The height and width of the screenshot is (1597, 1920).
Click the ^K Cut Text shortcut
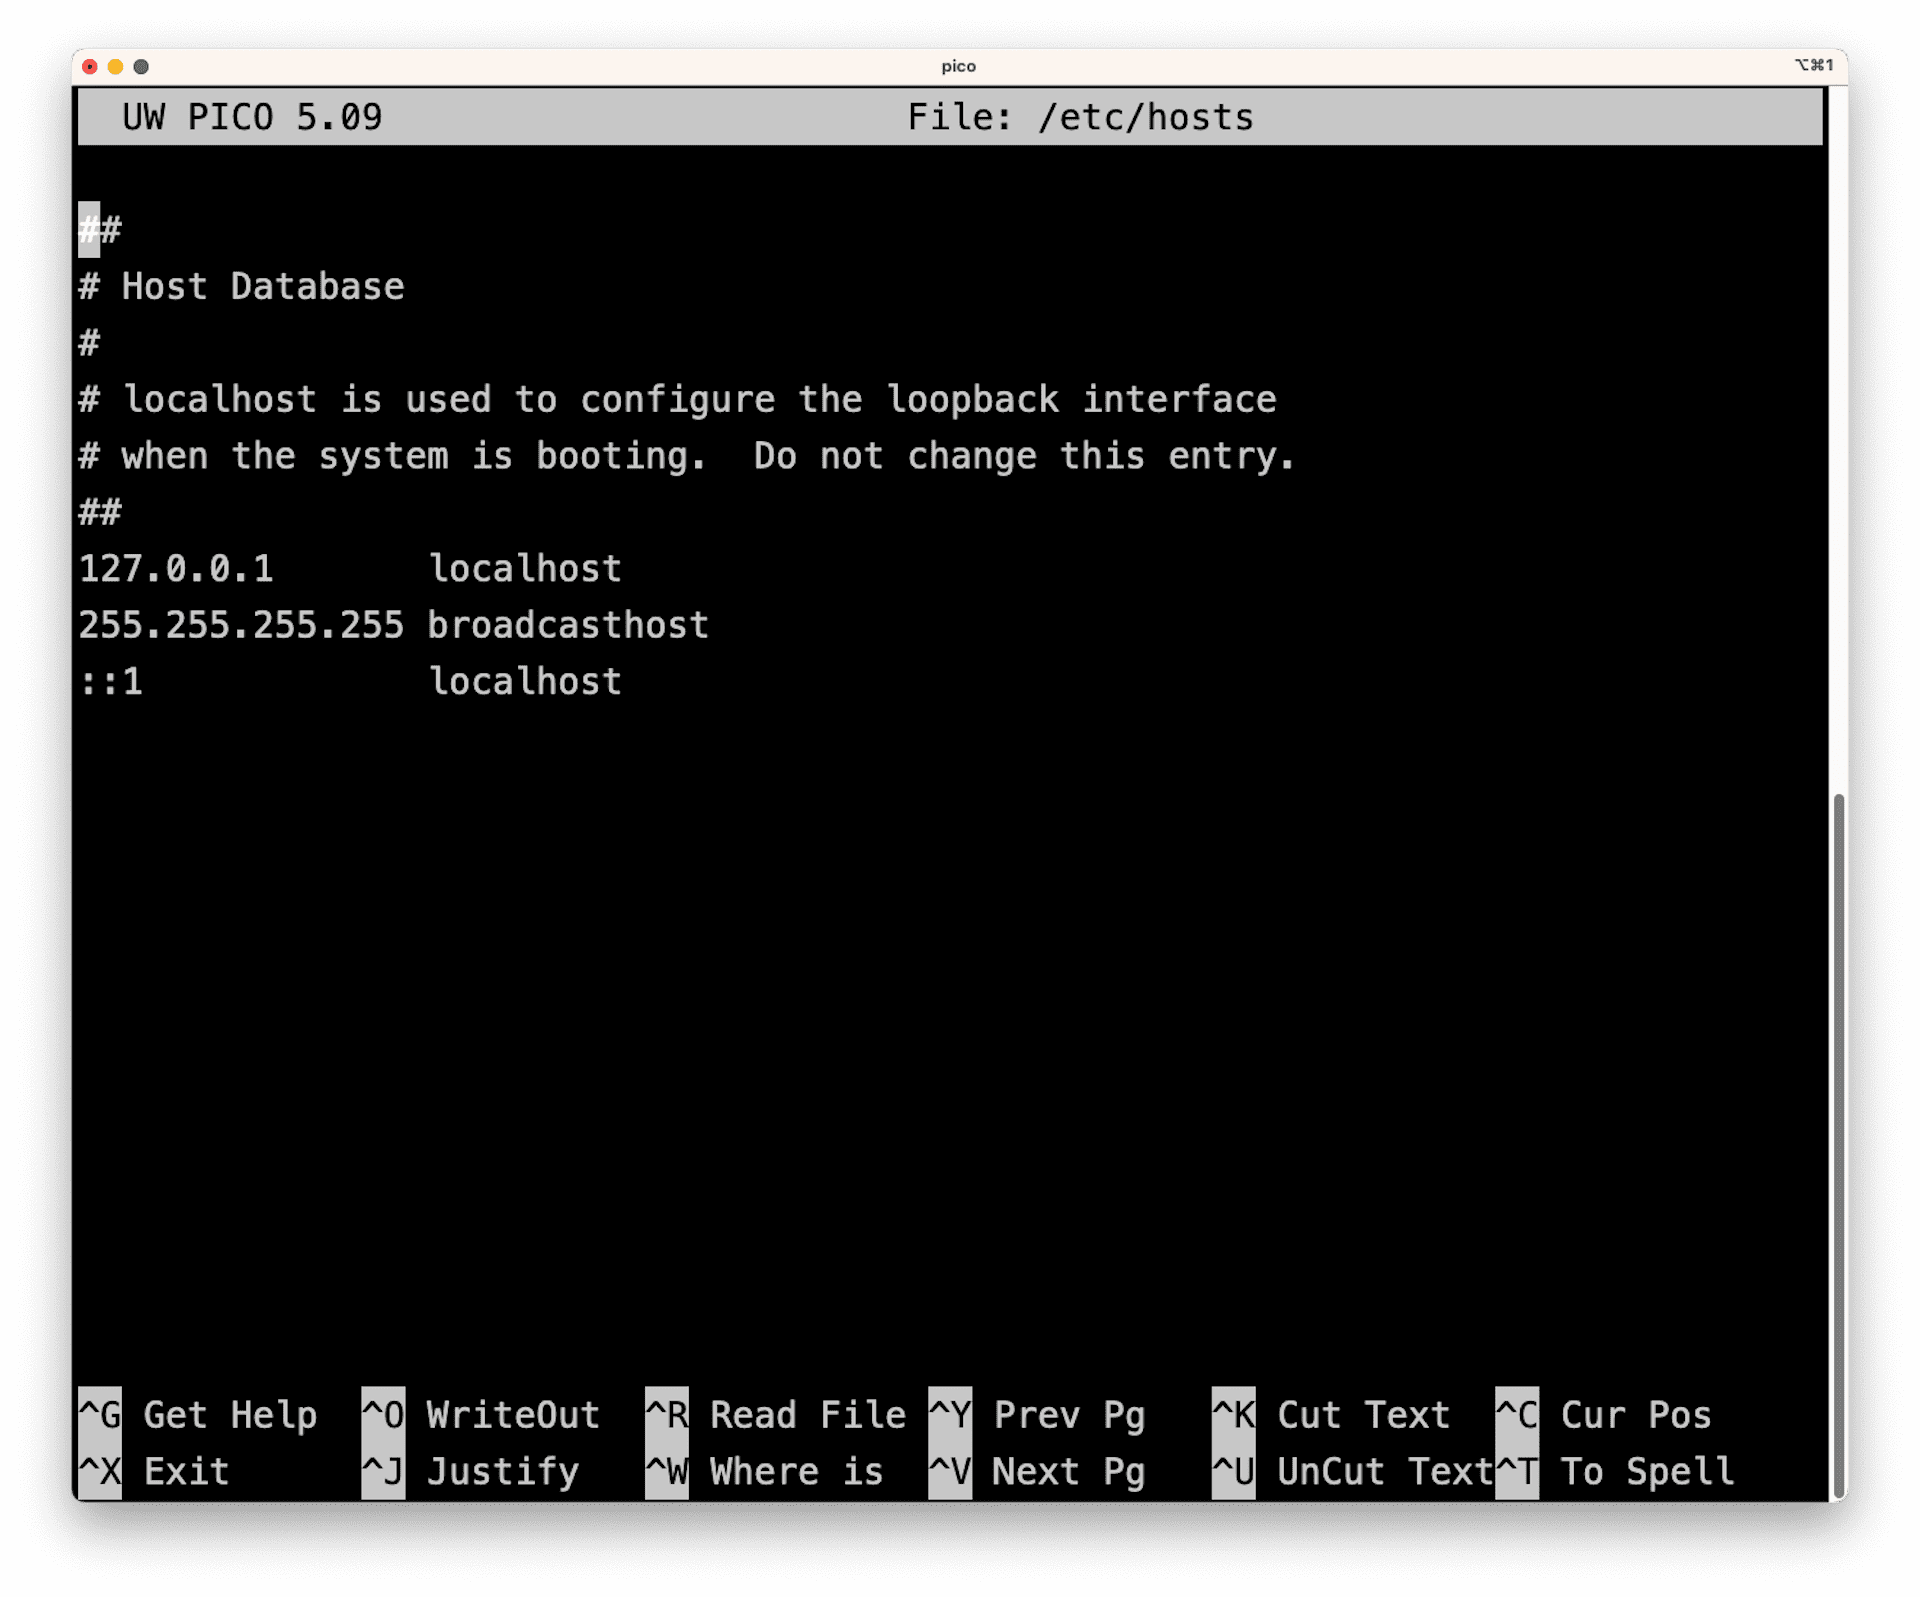pos(1330,1415)
